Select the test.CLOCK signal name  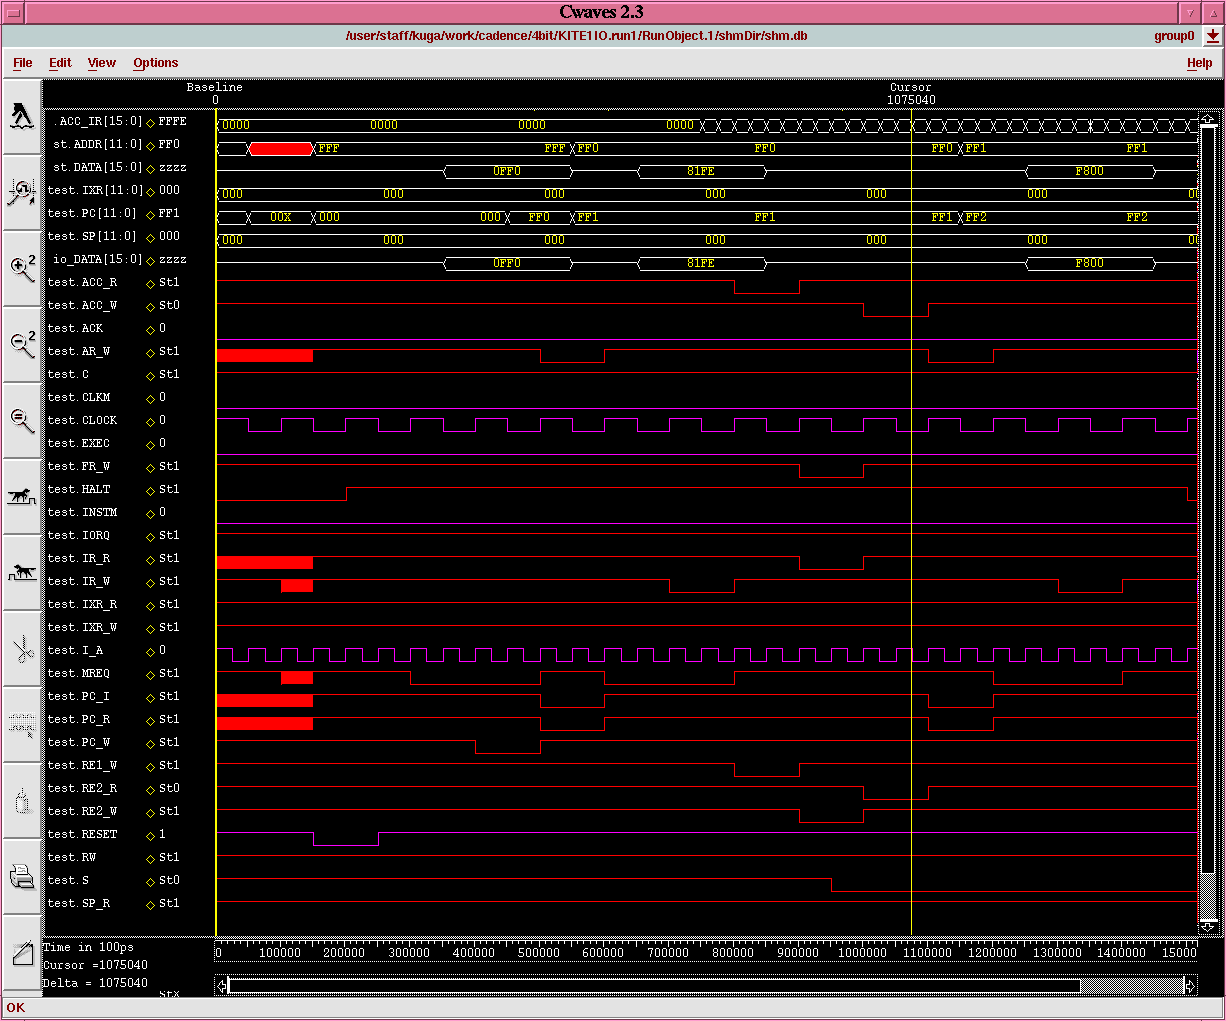click(83, 420)
